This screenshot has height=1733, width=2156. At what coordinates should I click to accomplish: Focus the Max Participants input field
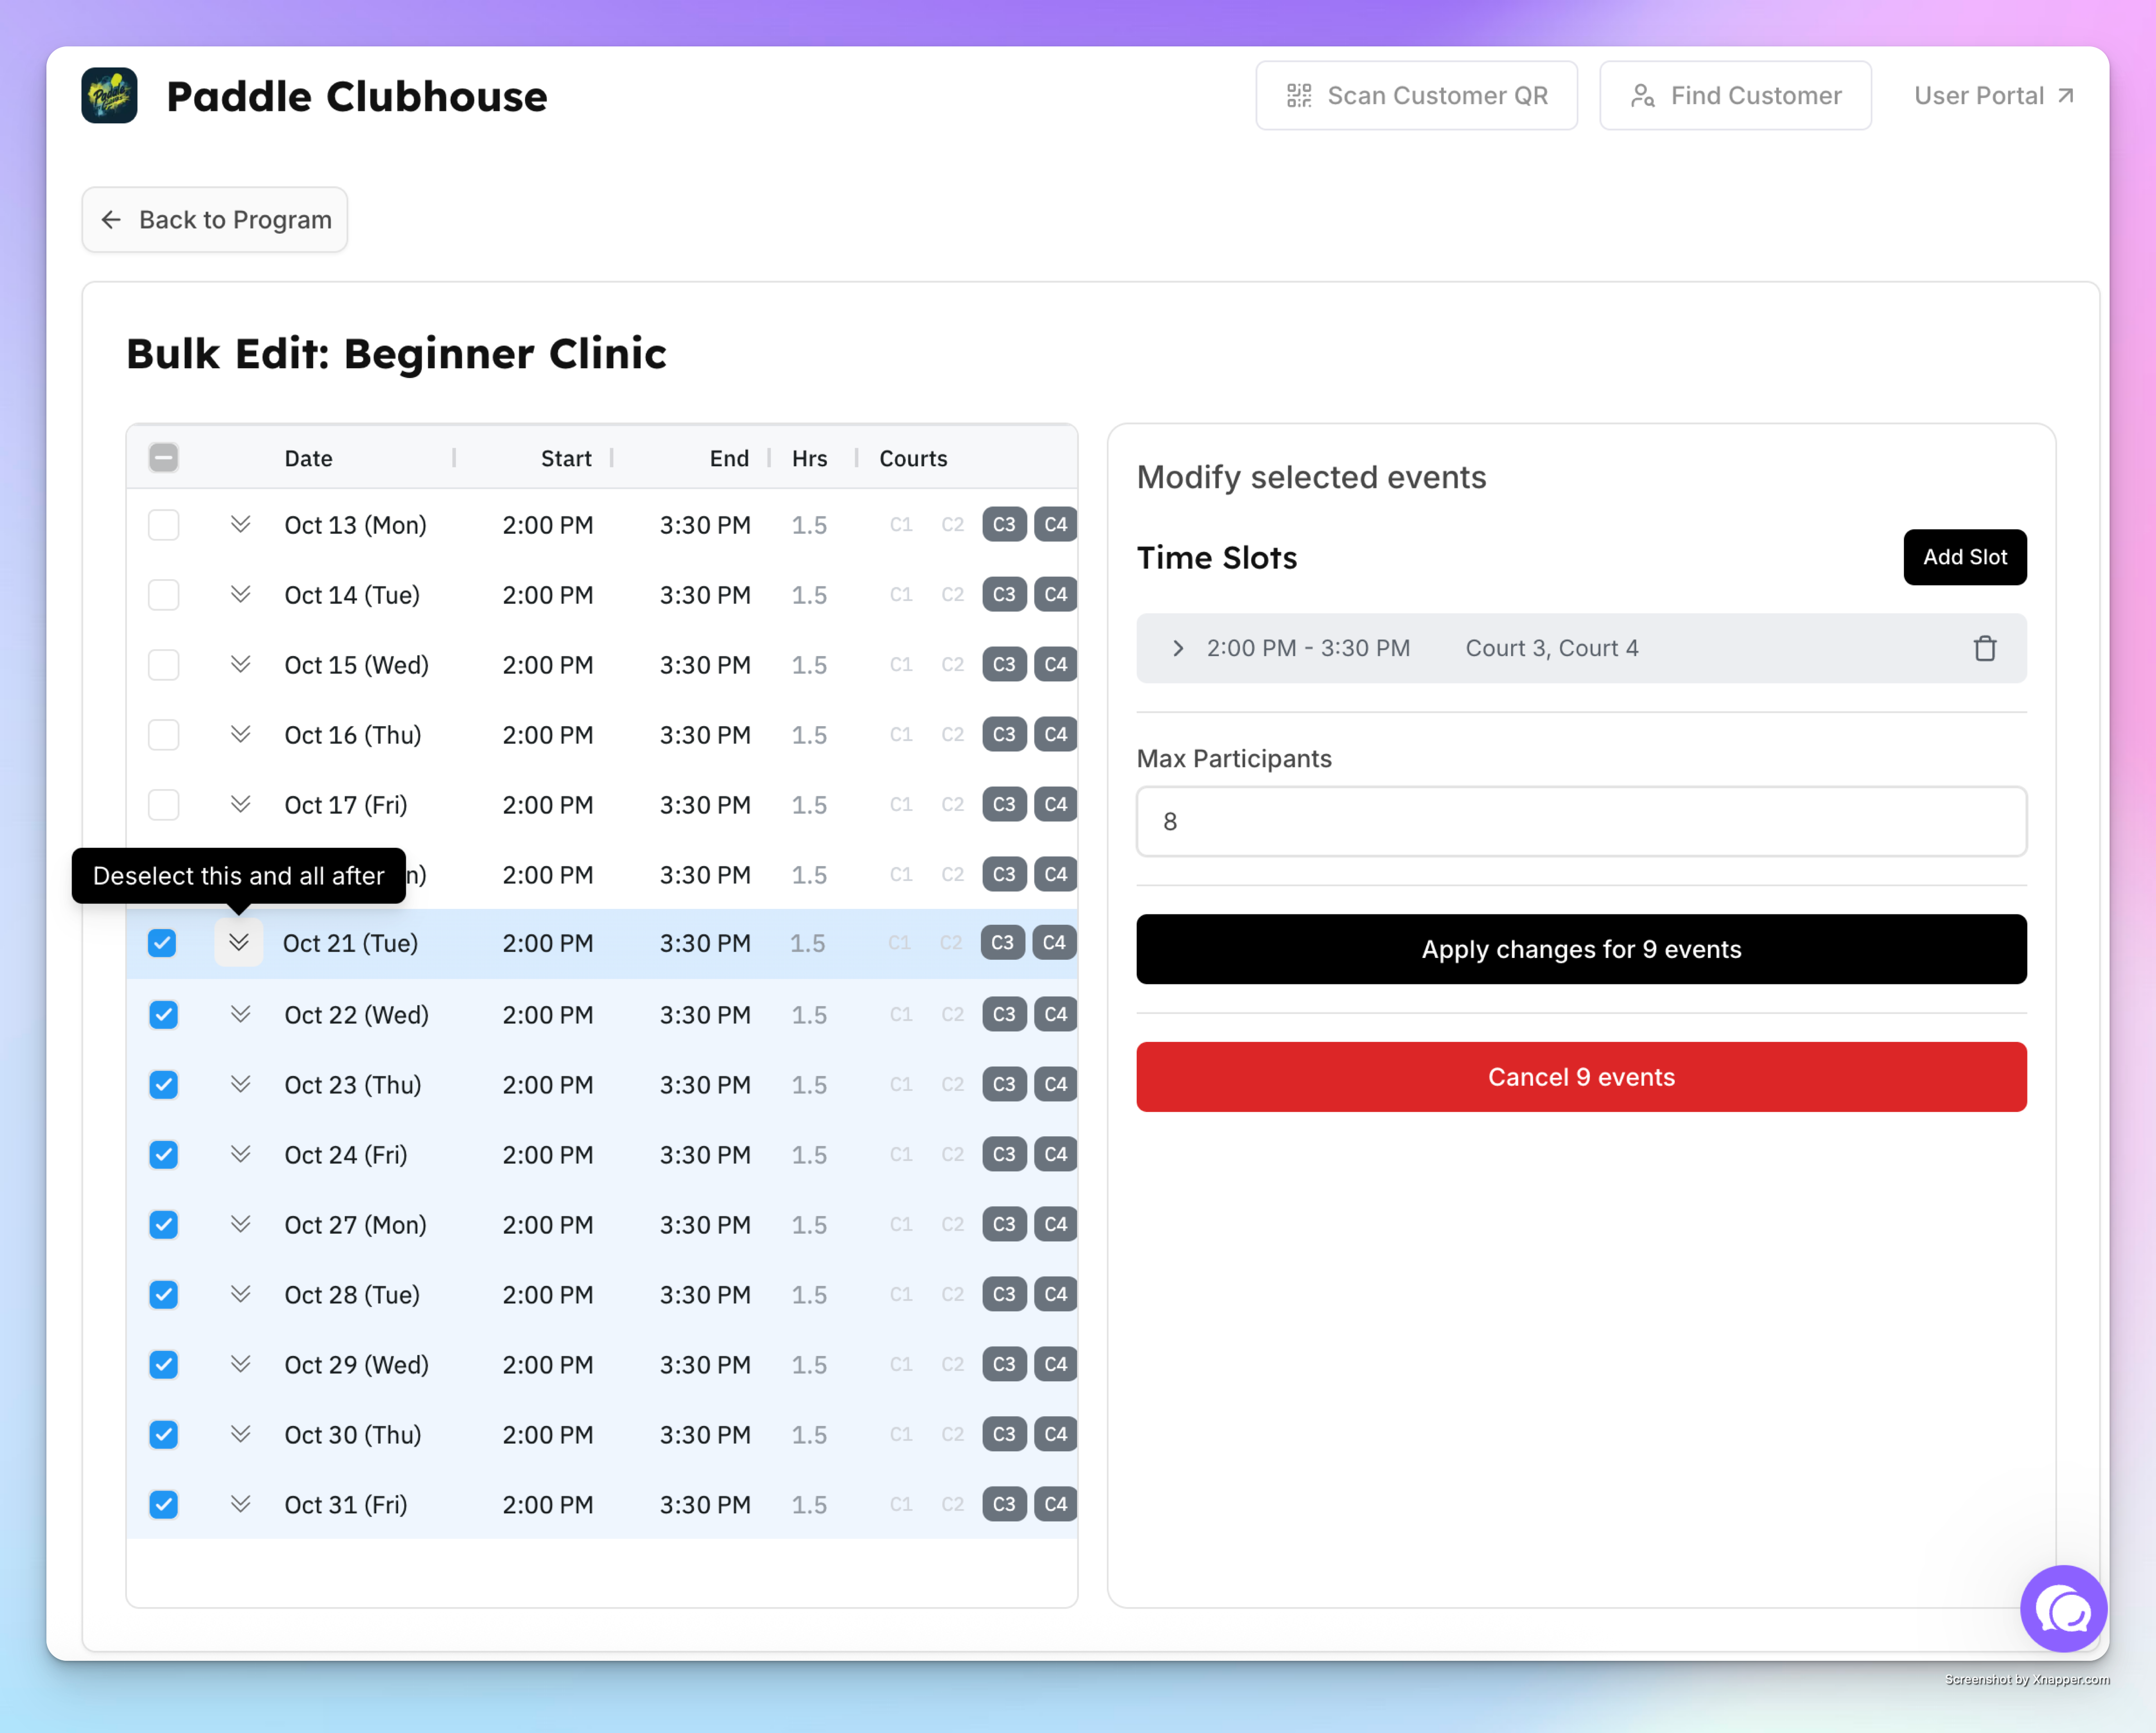point(1581,821)
